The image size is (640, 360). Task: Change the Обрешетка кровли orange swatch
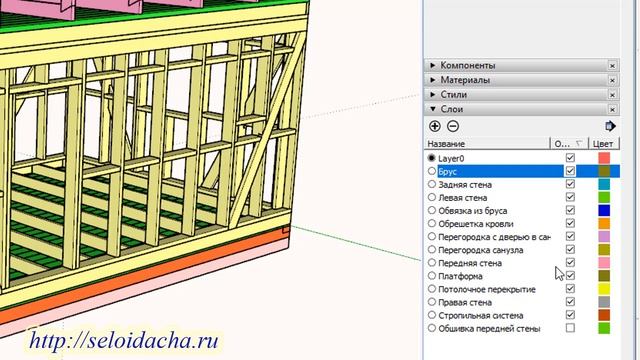point(604,223)
